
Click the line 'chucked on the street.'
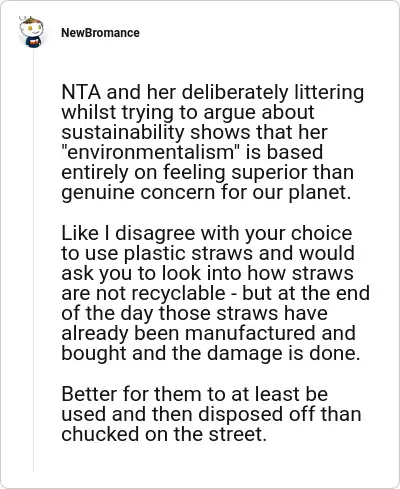(x=164, y=434)
